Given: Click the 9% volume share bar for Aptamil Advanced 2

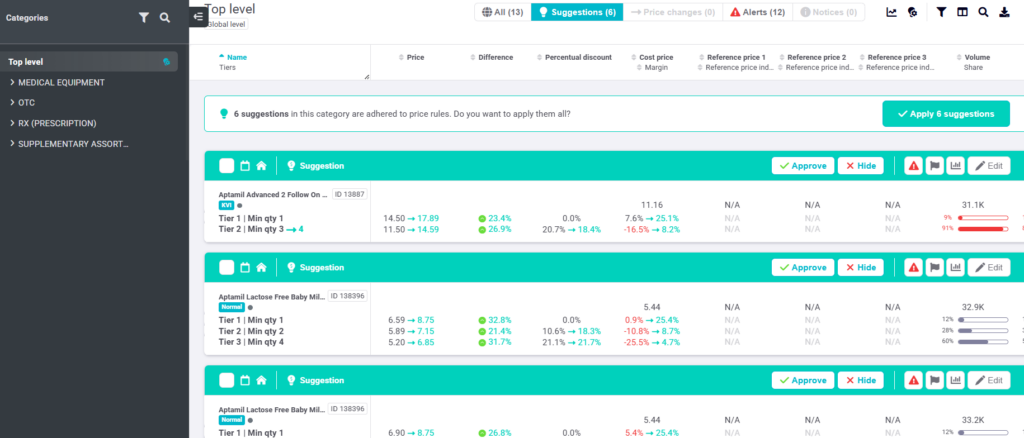Looking at the screenshot, I should pos(982,217).
